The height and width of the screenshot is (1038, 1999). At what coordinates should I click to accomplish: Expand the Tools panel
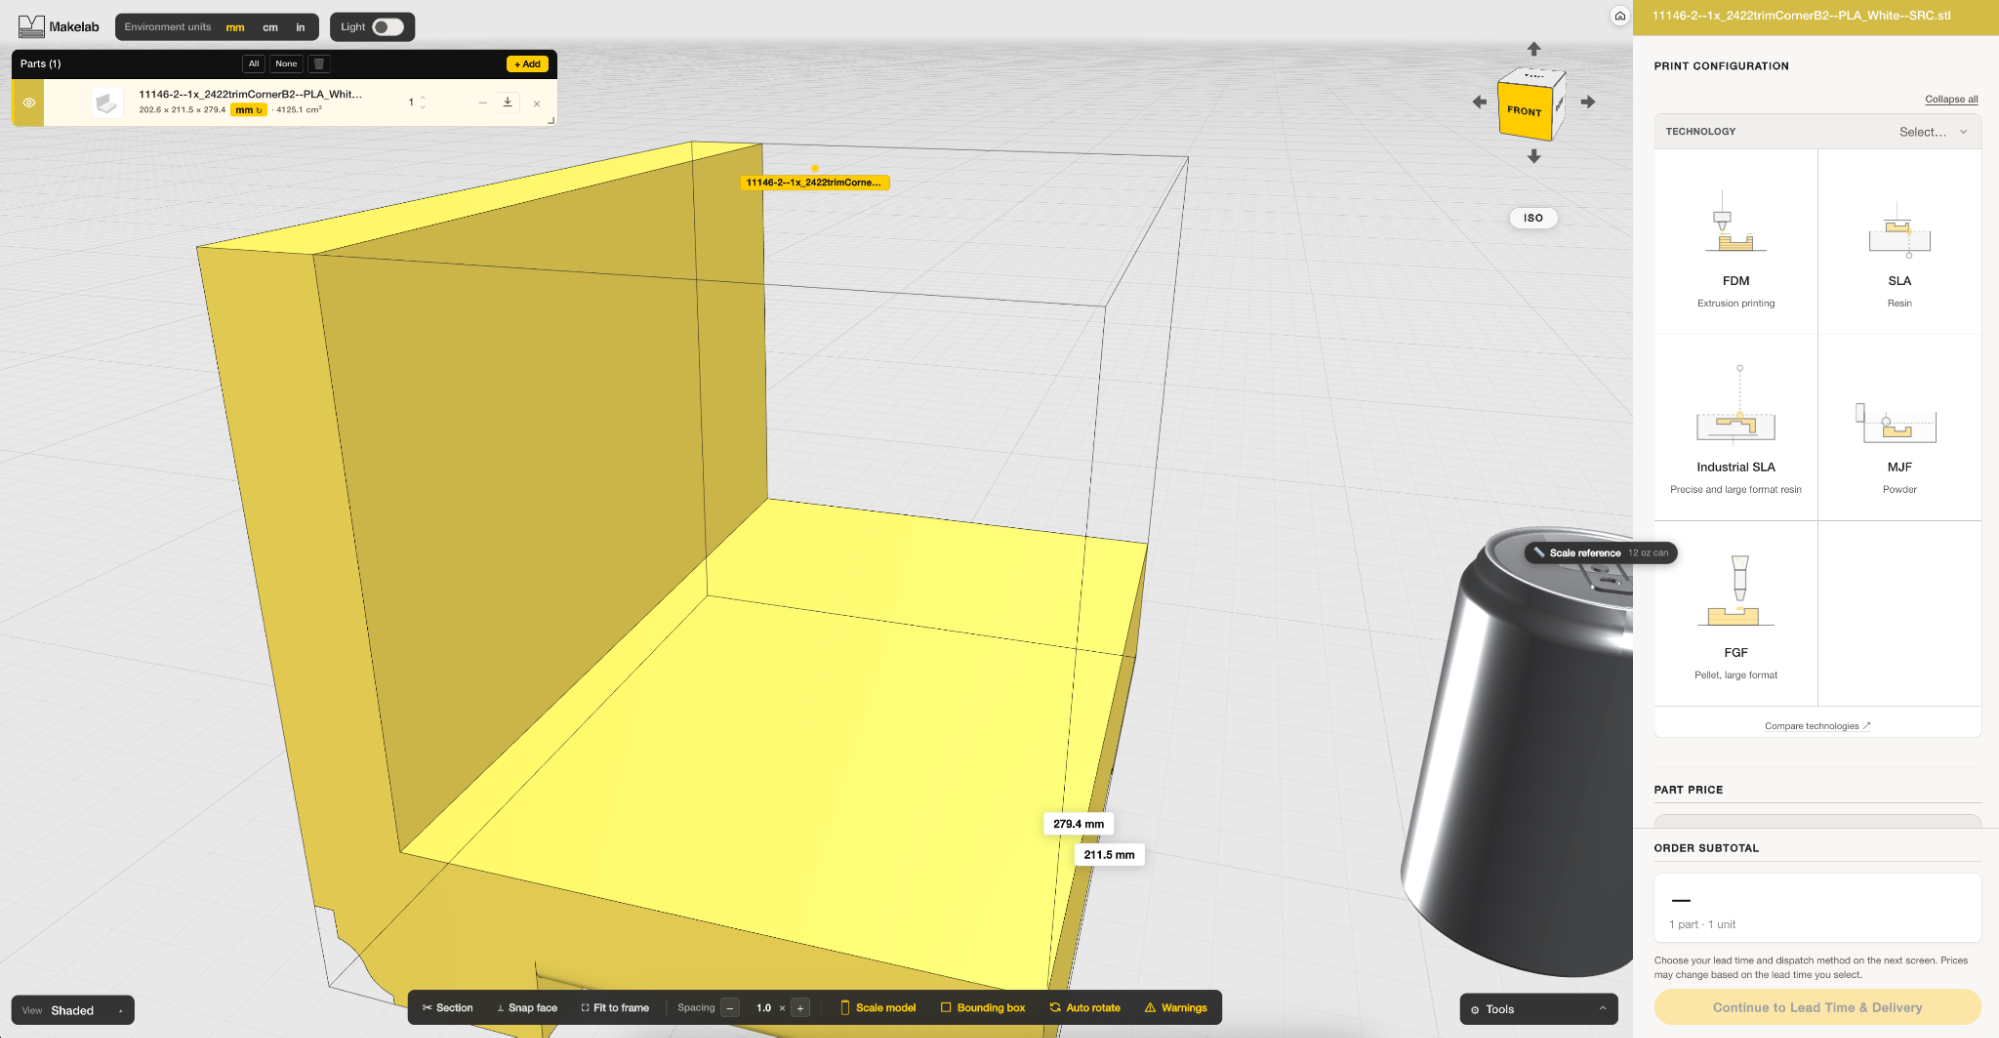pos(1539,1009)
